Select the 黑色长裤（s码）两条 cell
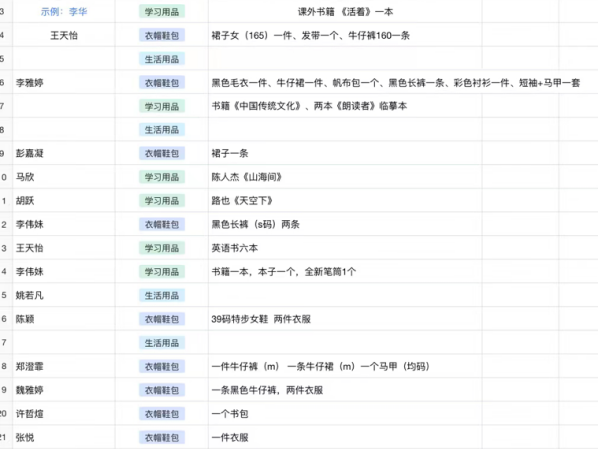Image resolution: width=598 pixels, height=449 pixels. 345,224
